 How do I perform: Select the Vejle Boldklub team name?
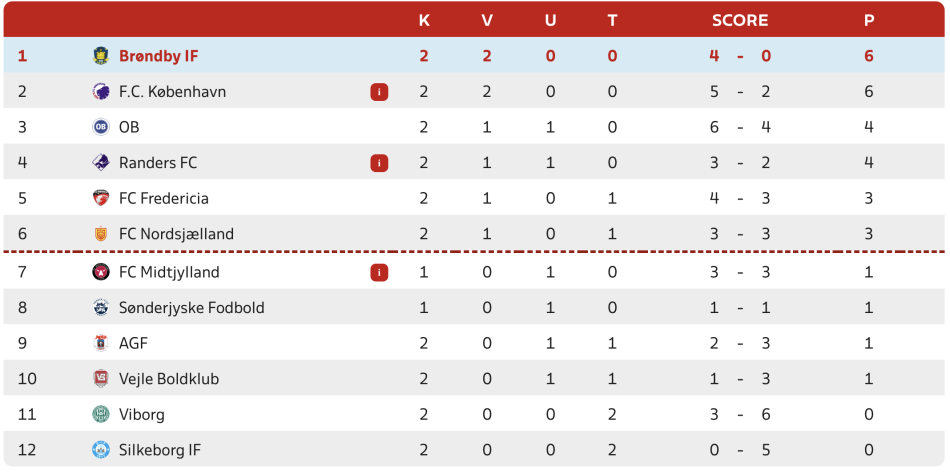[169, 379]
